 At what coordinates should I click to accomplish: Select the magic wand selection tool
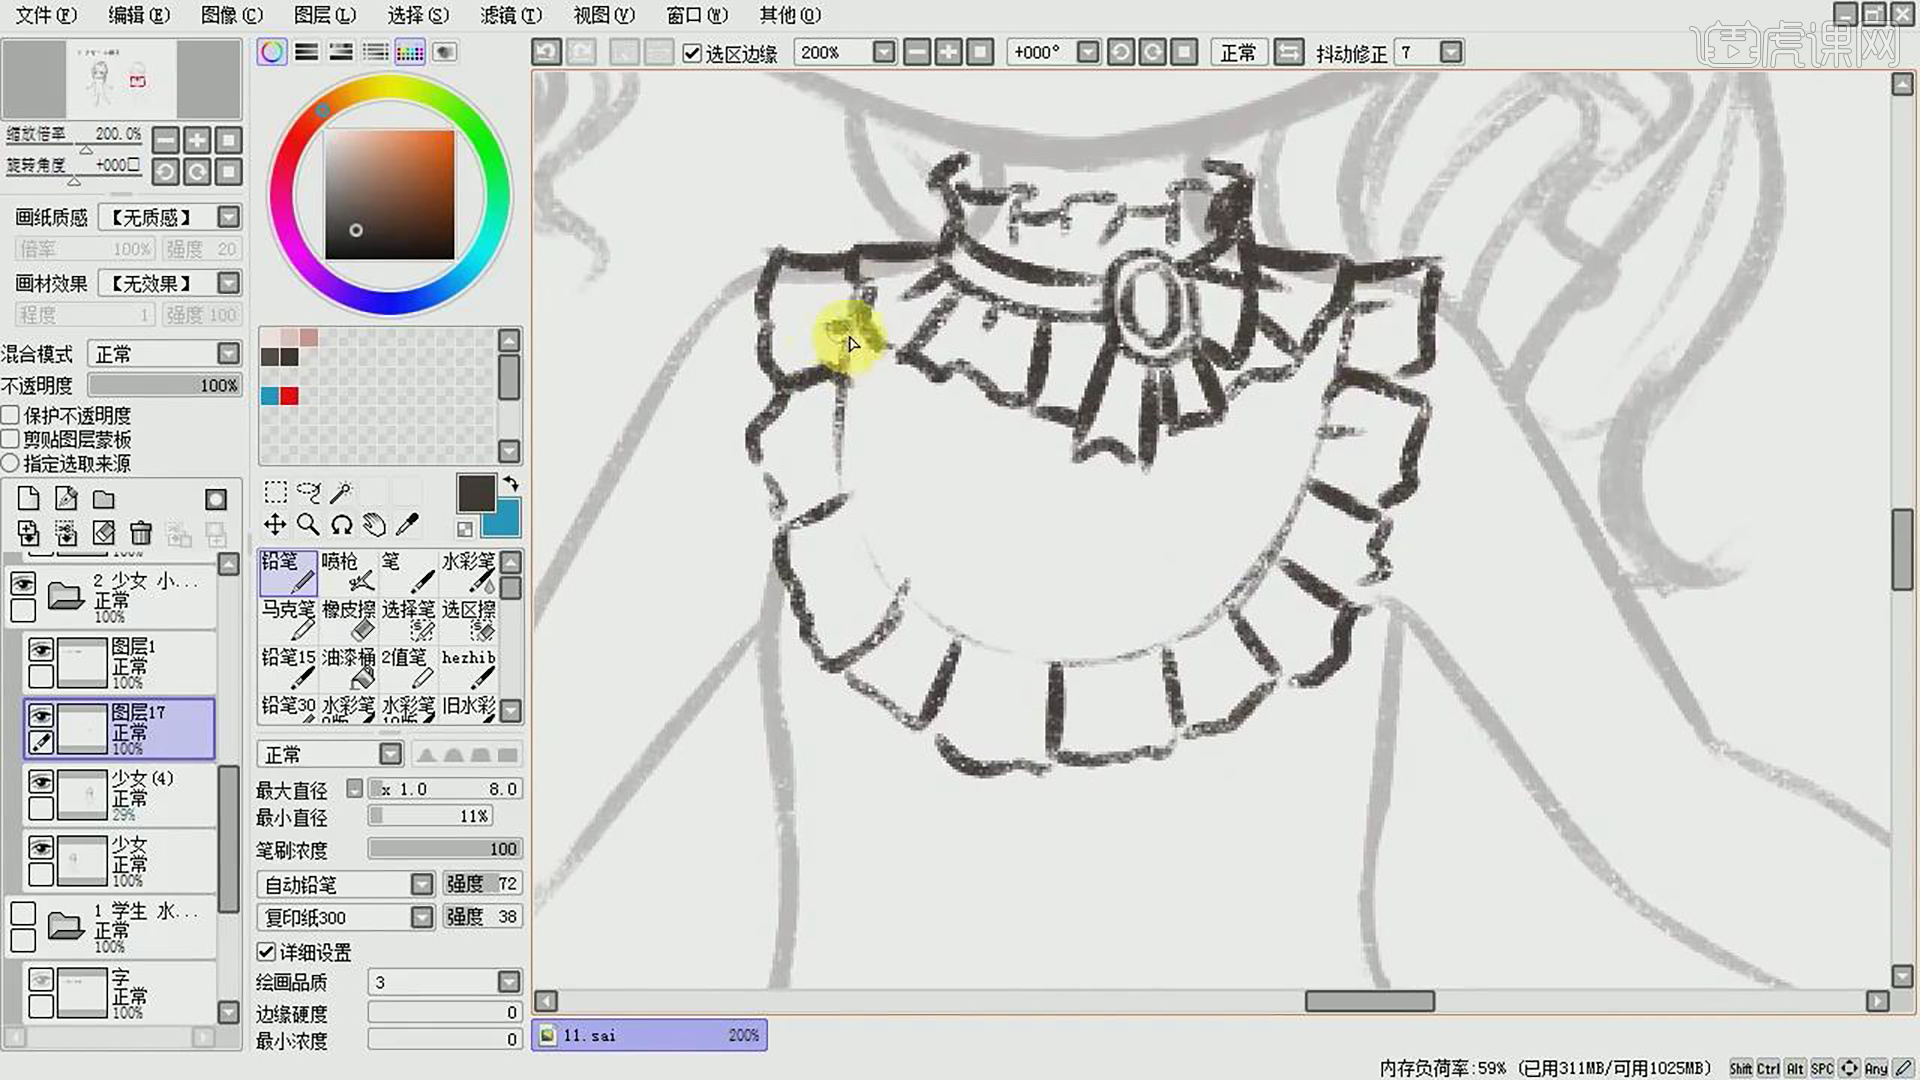pyautogui.click(x=341, y=492)
